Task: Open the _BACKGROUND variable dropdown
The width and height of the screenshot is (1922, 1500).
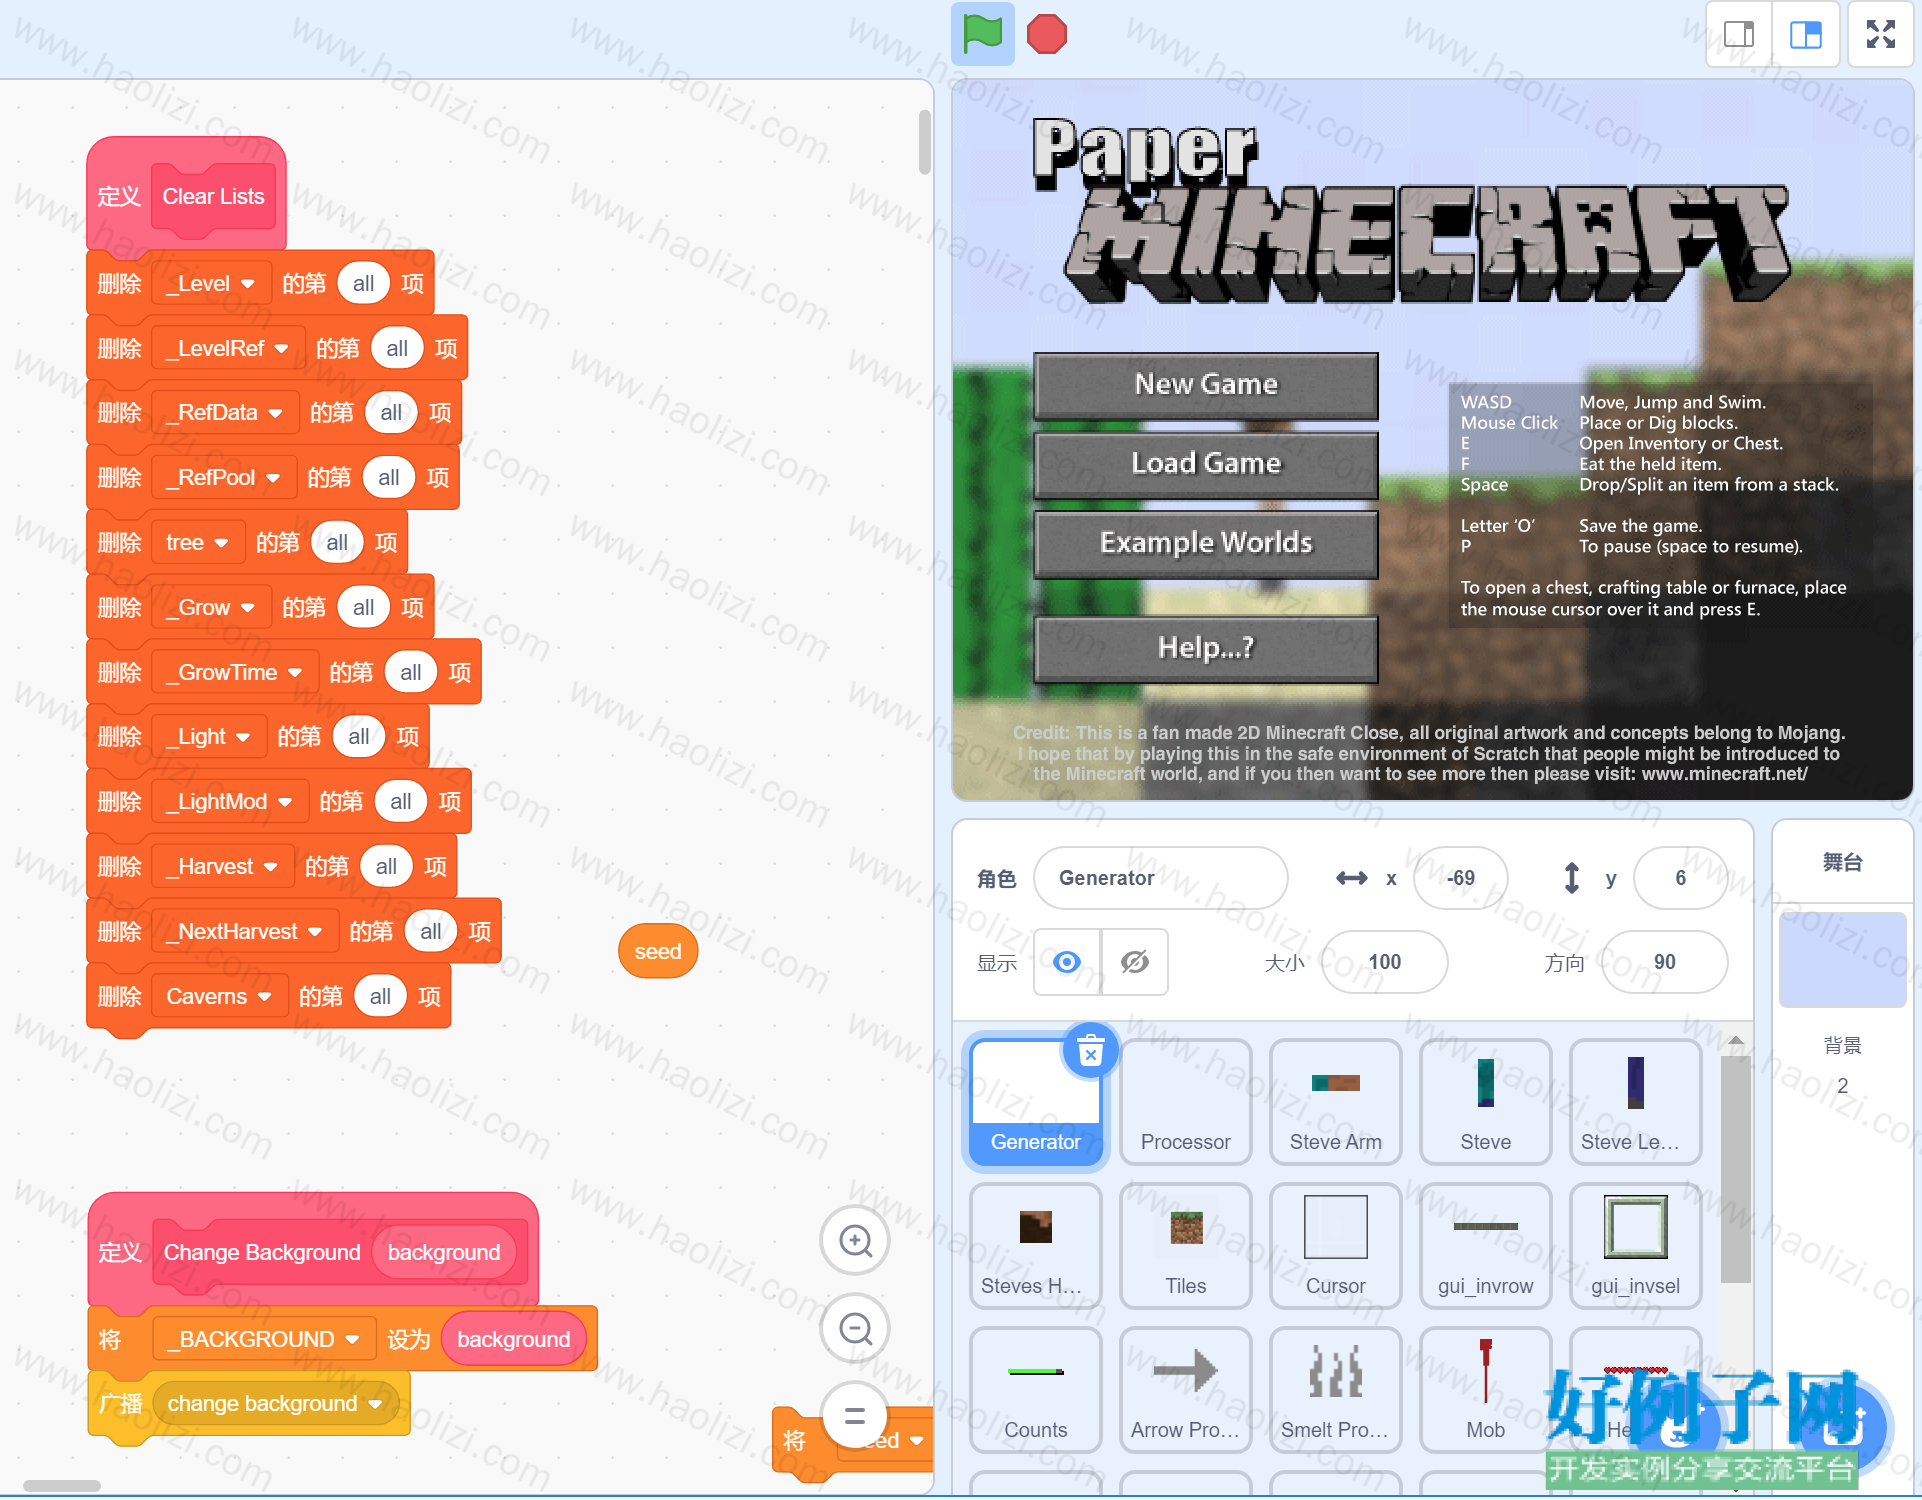Action: click(265, 1340)
